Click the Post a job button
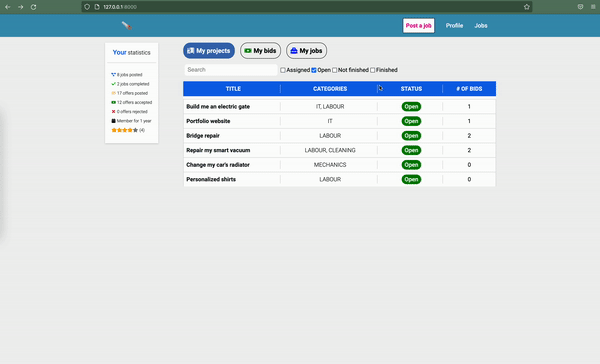 [x=419, y=26]
